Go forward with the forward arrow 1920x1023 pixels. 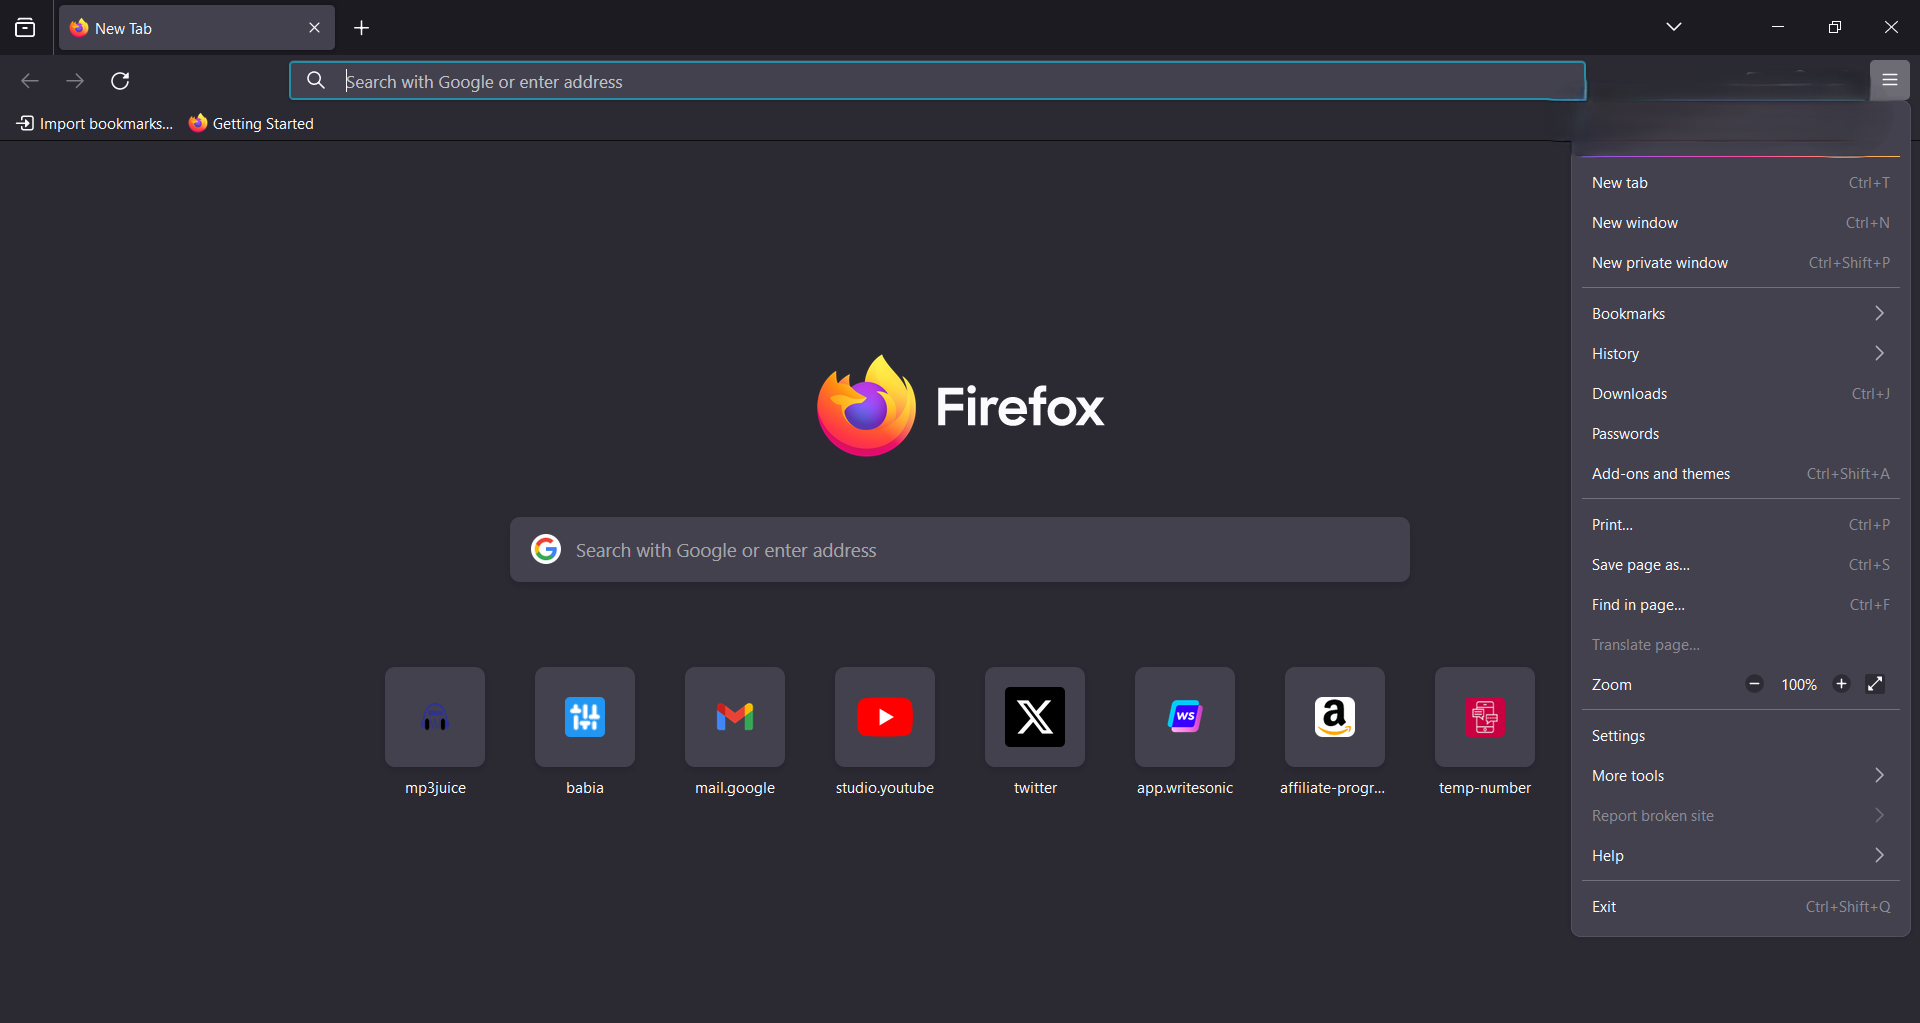pos(75,81)
